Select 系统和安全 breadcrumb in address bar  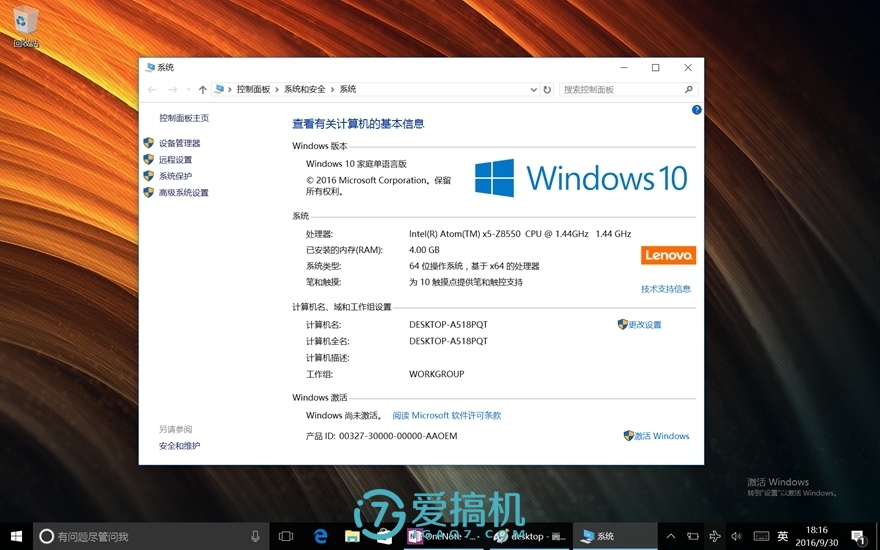[305, 89]
